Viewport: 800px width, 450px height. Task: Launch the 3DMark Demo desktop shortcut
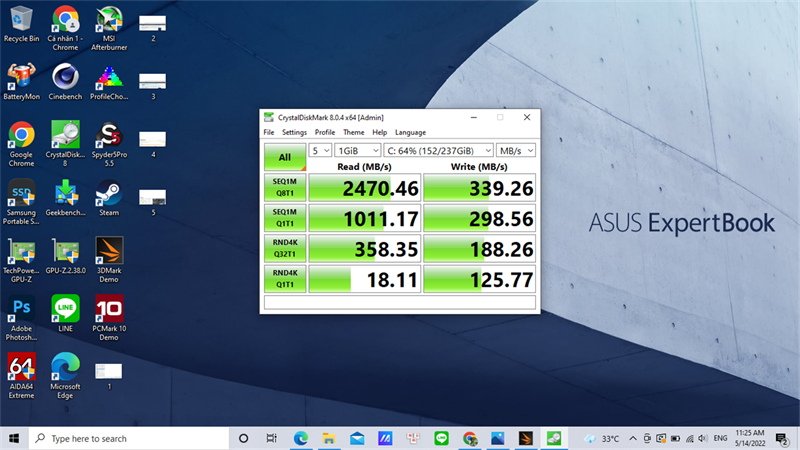click(x=109, y=260)
